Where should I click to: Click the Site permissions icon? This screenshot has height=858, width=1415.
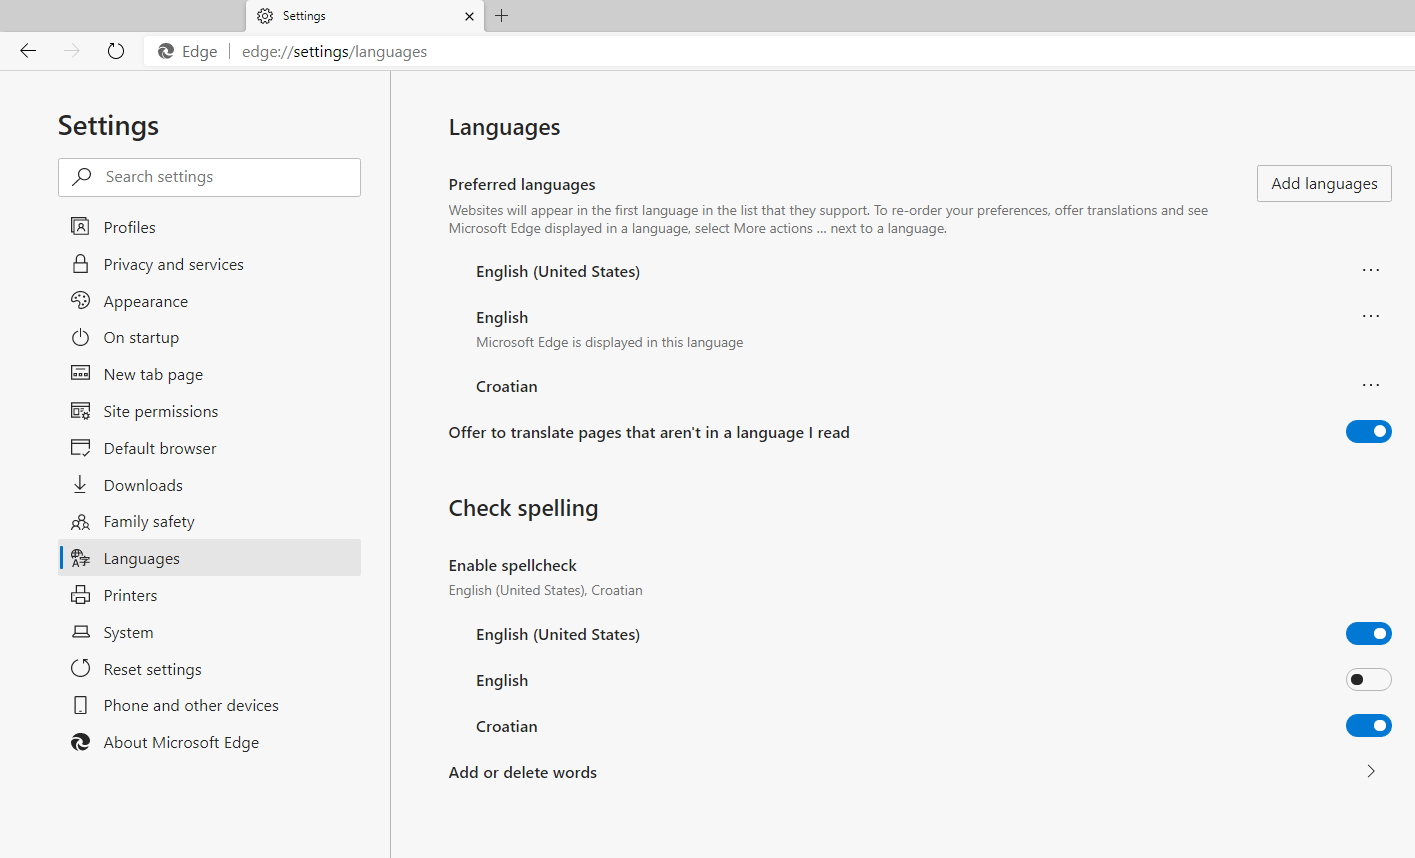coord(80,410)
